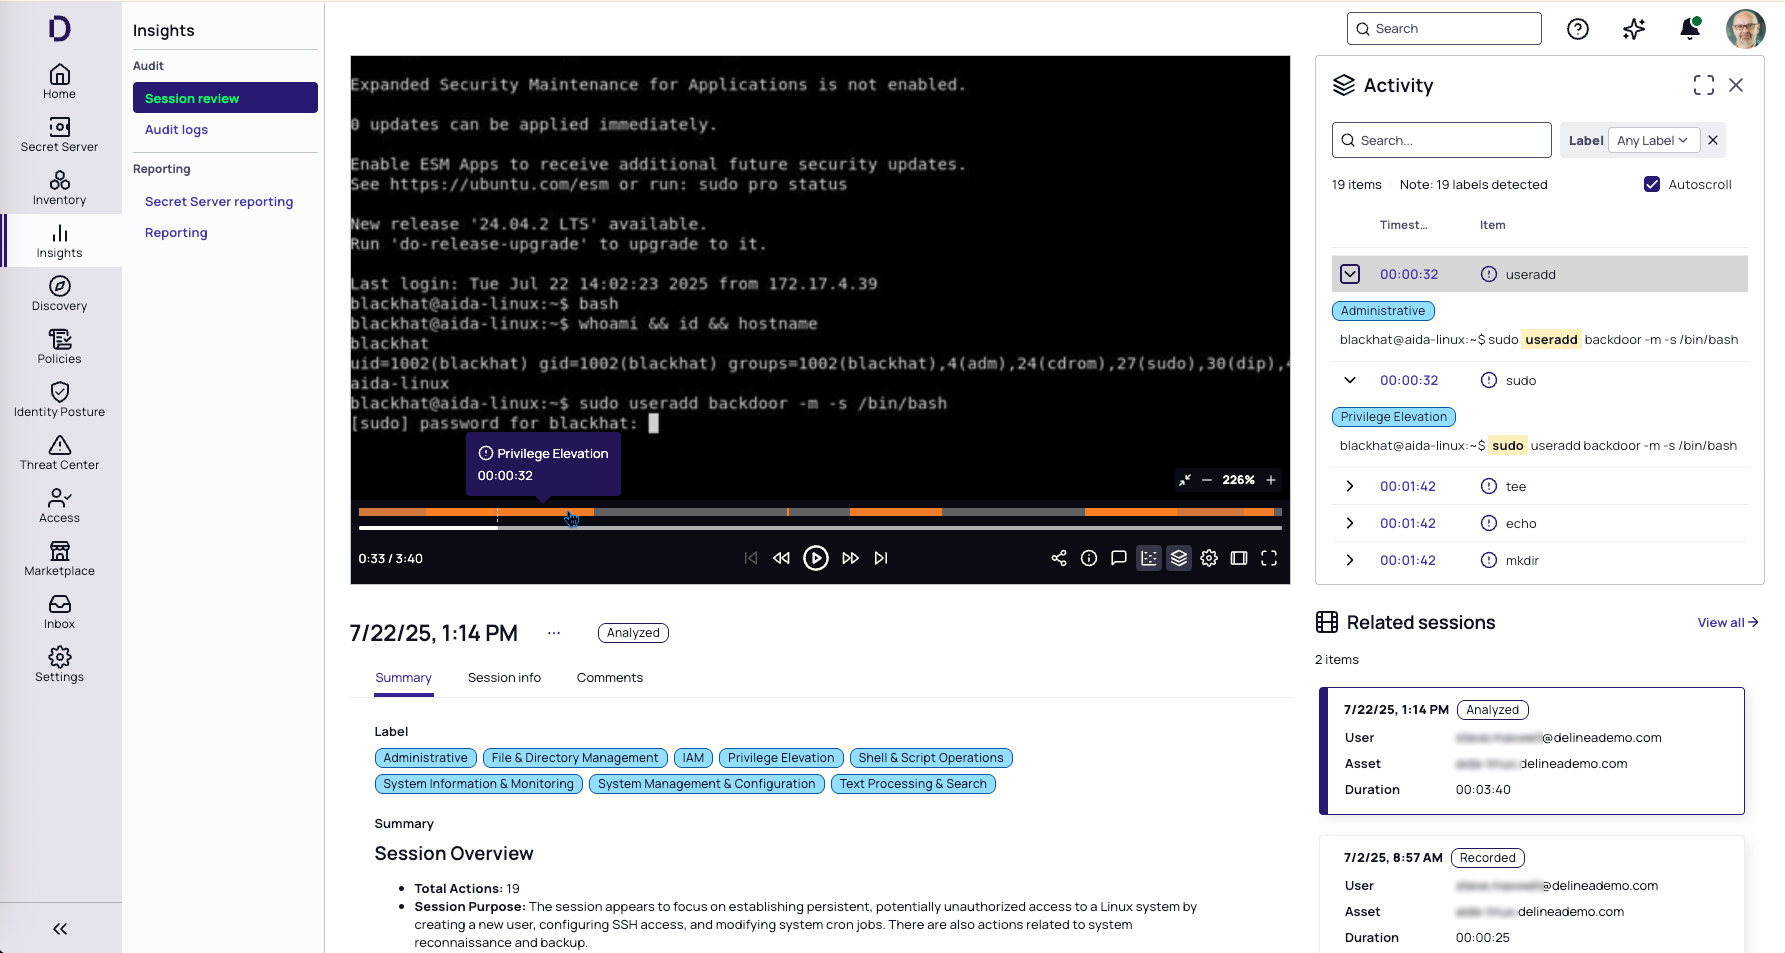
Task: Open the Threat Center from the sidebar
Action: 60,452
